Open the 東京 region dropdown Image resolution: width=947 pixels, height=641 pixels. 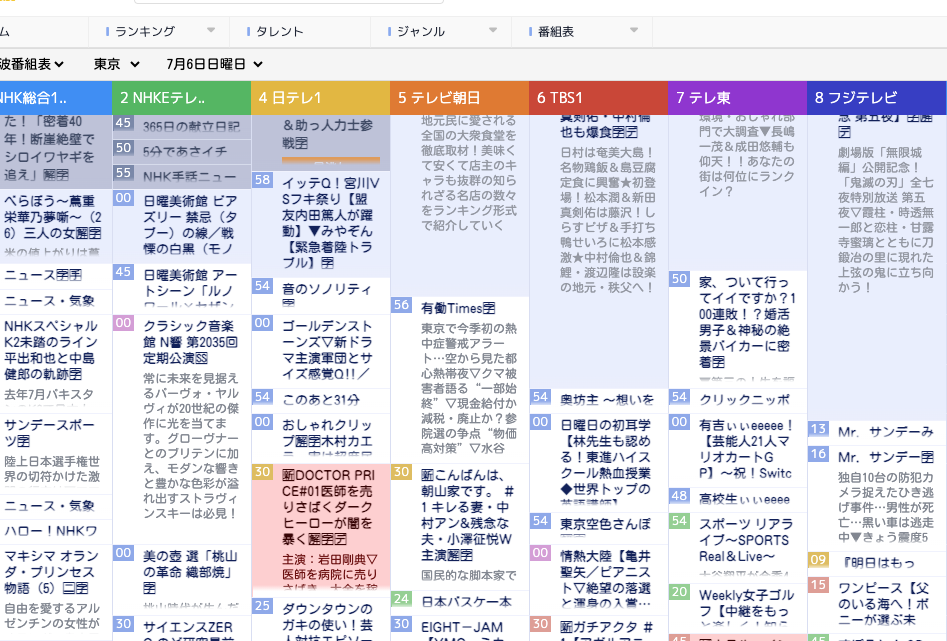pos(117,64)
